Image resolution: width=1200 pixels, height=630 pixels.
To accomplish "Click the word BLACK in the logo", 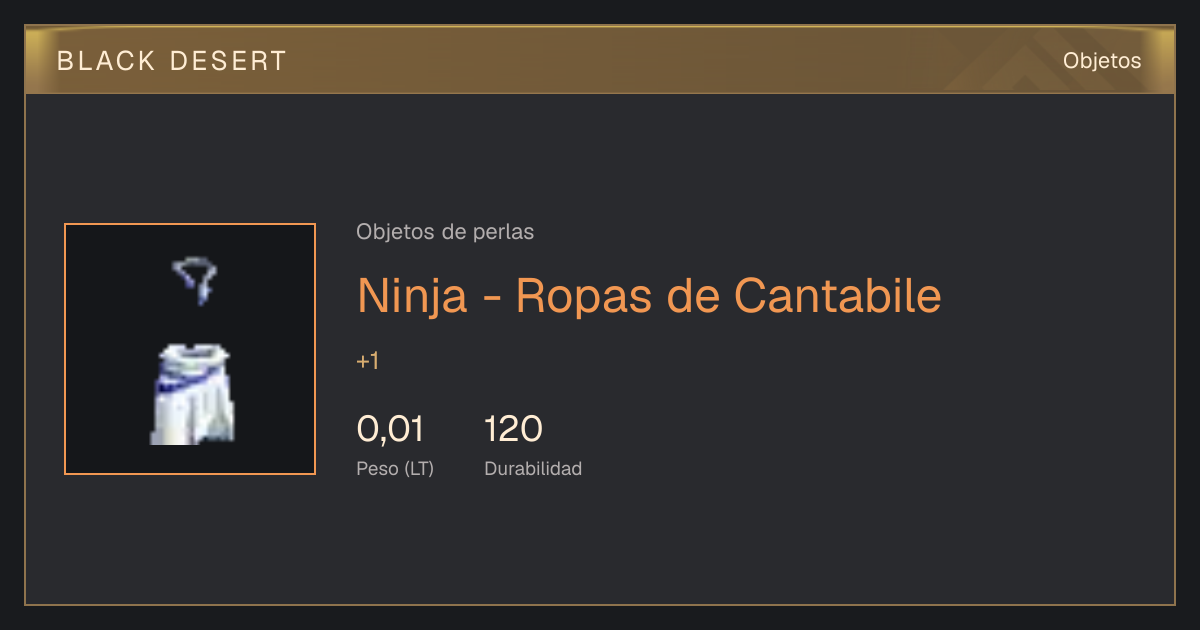I will [x=106, y=61].
